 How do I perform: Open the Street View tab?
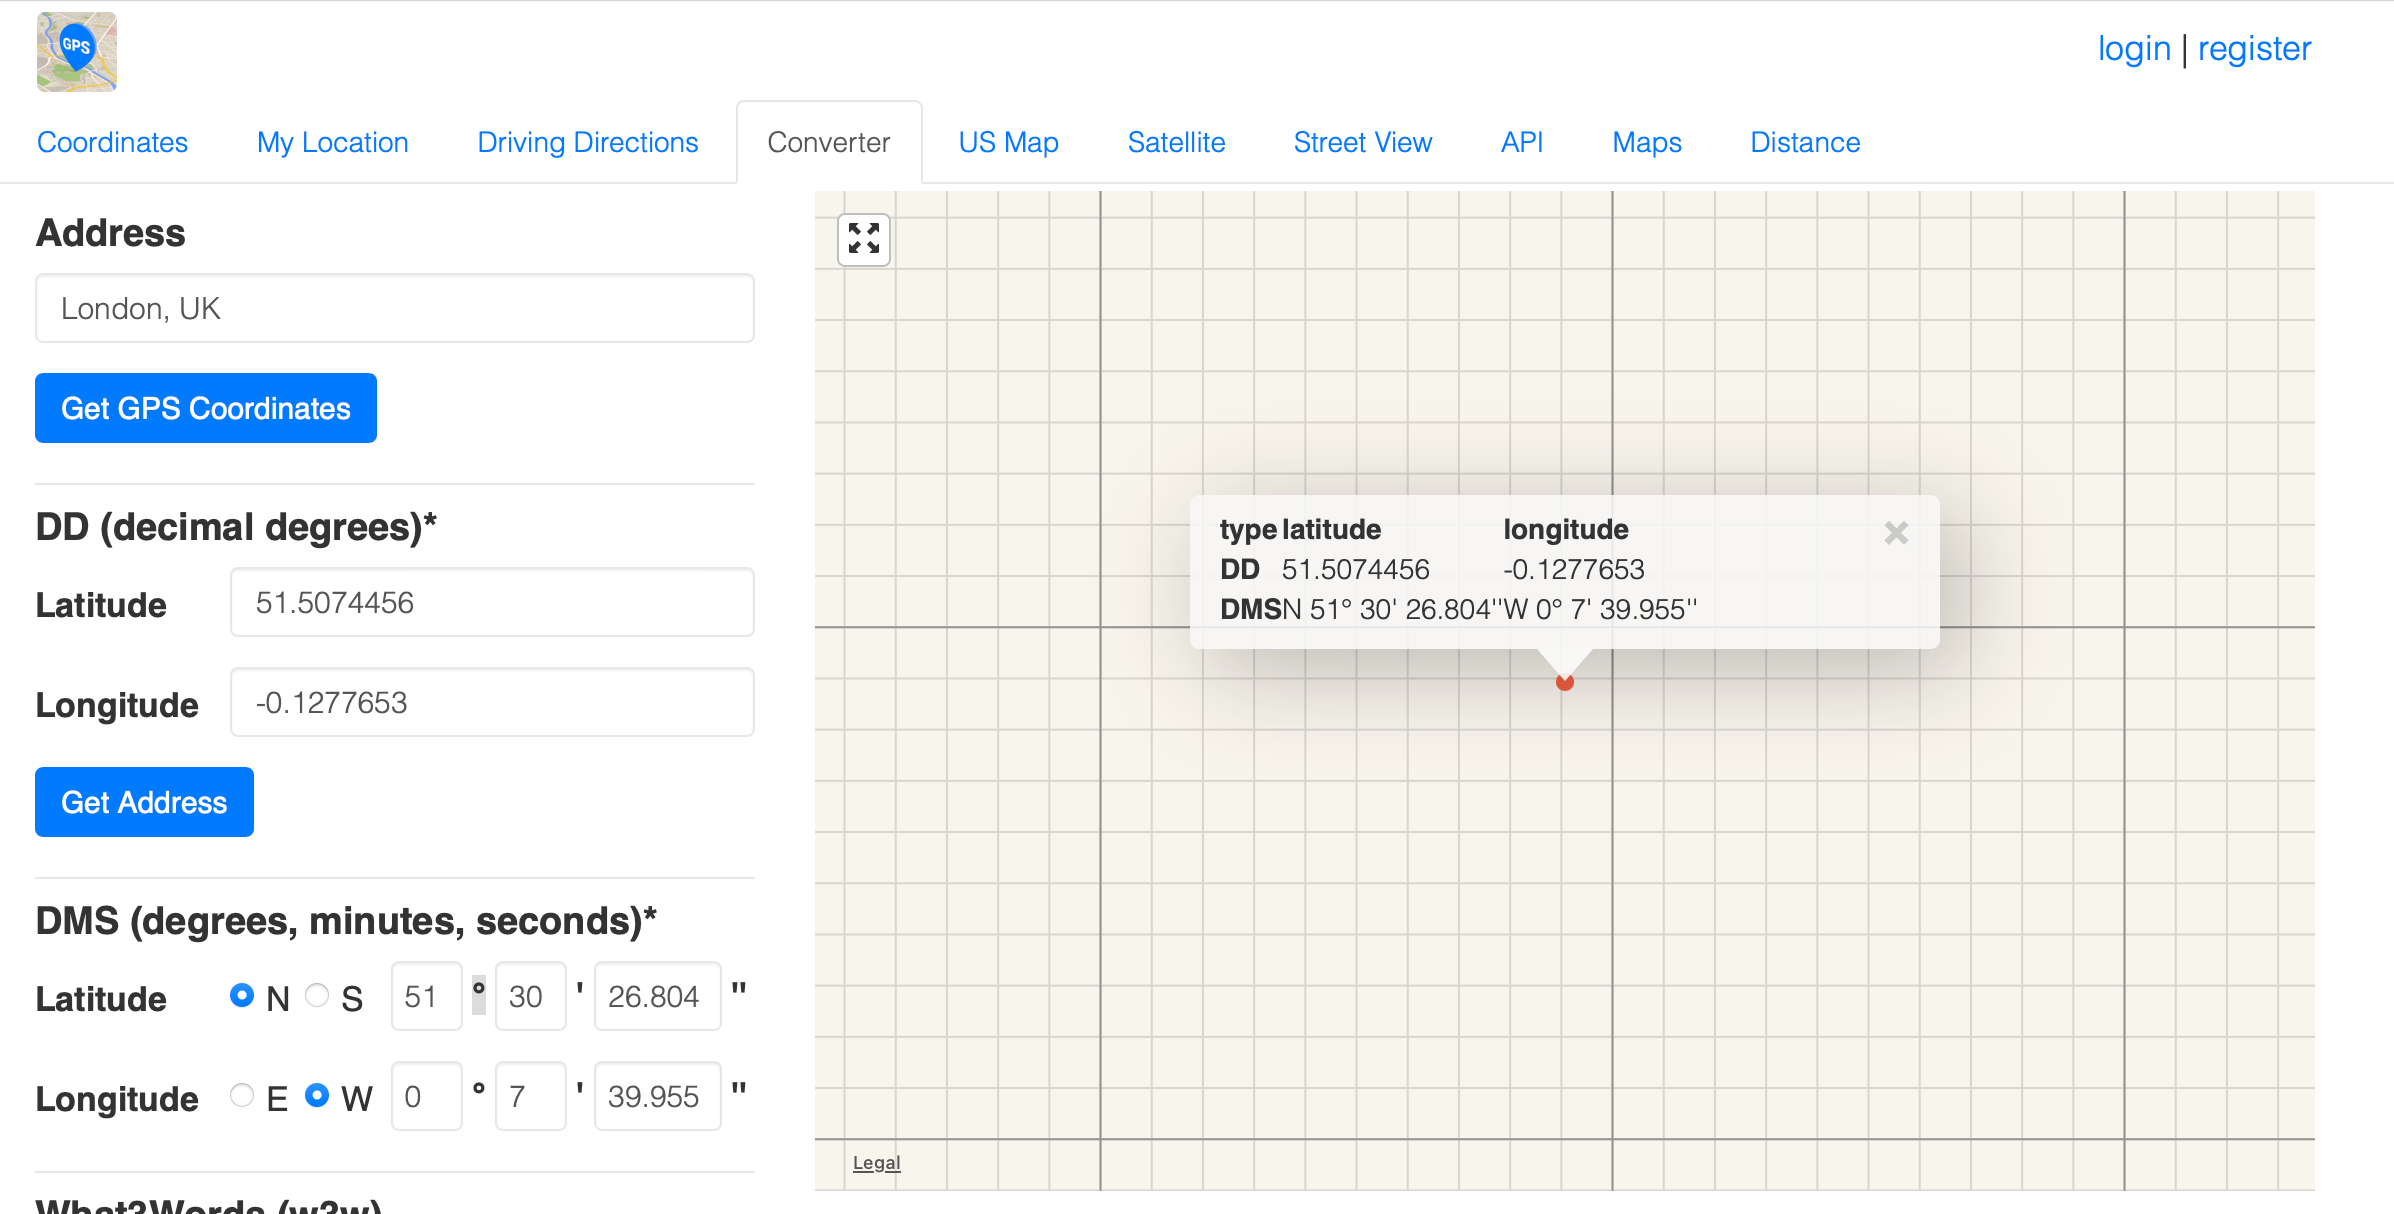click(x=1362, y=142)
